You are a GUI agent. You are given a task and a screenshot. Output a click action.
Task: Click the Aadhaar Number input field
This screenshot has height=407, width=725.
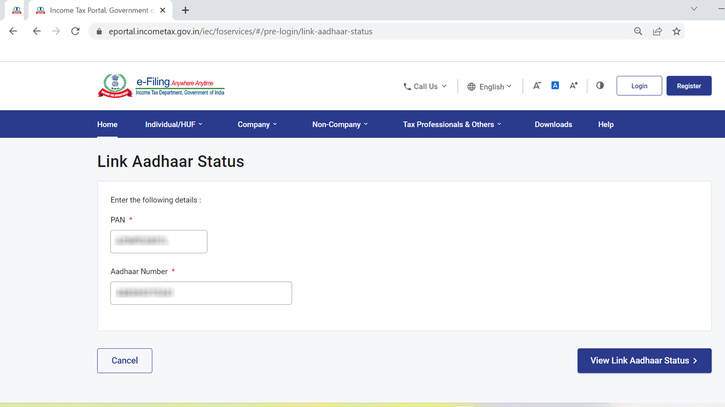click(201, 293)
